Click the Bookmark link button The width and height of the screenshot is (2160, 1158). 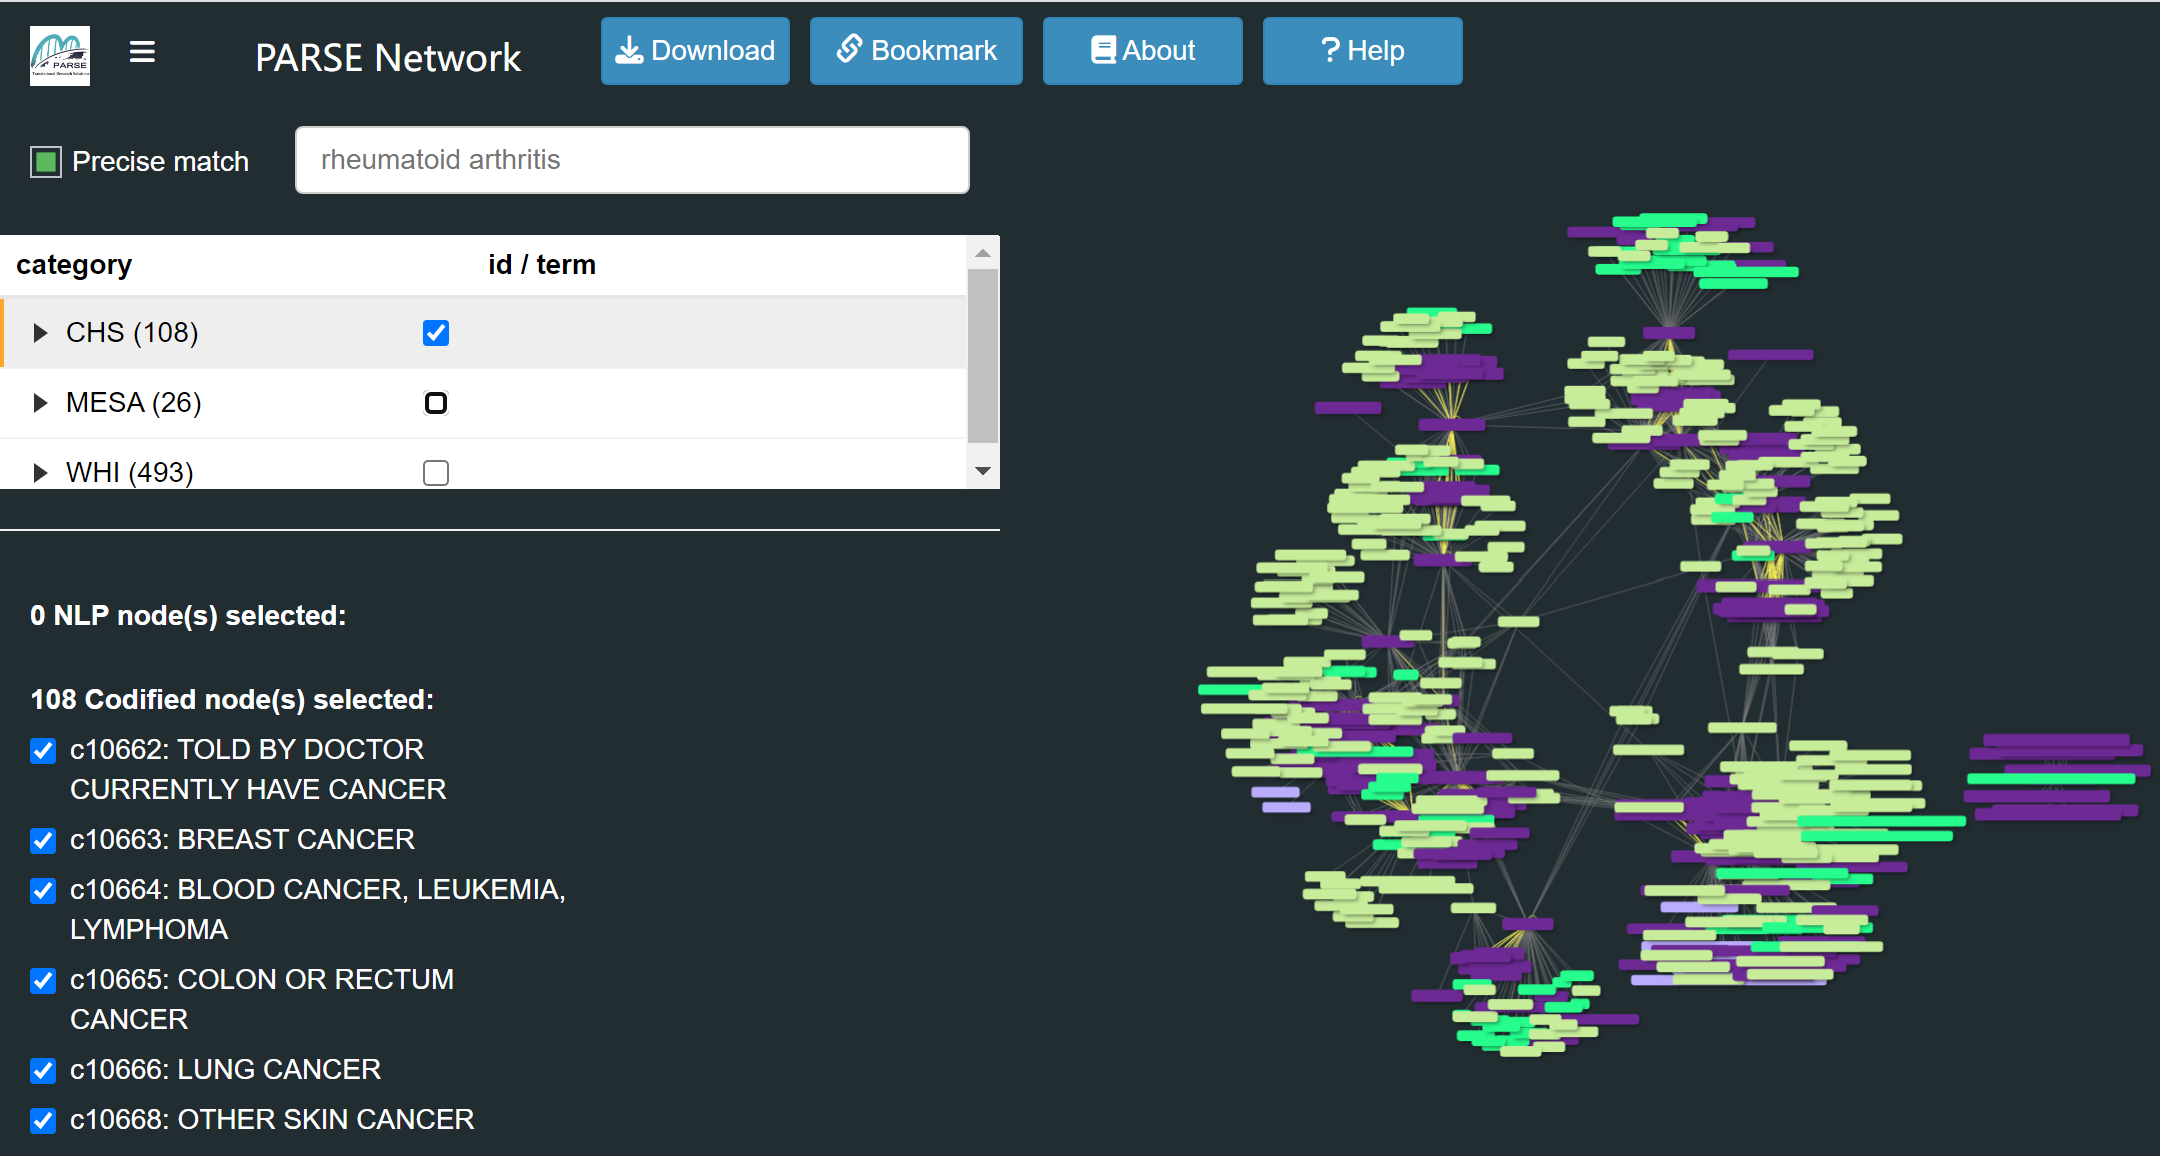point(916,51)
